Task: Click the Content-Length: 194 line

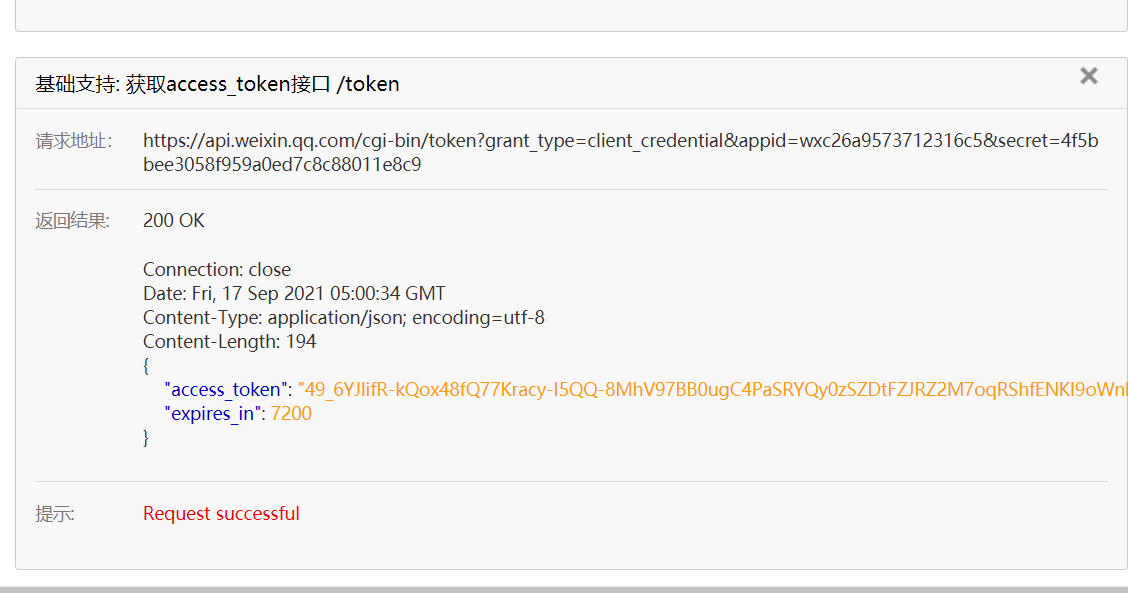Action: click(229, 341)
